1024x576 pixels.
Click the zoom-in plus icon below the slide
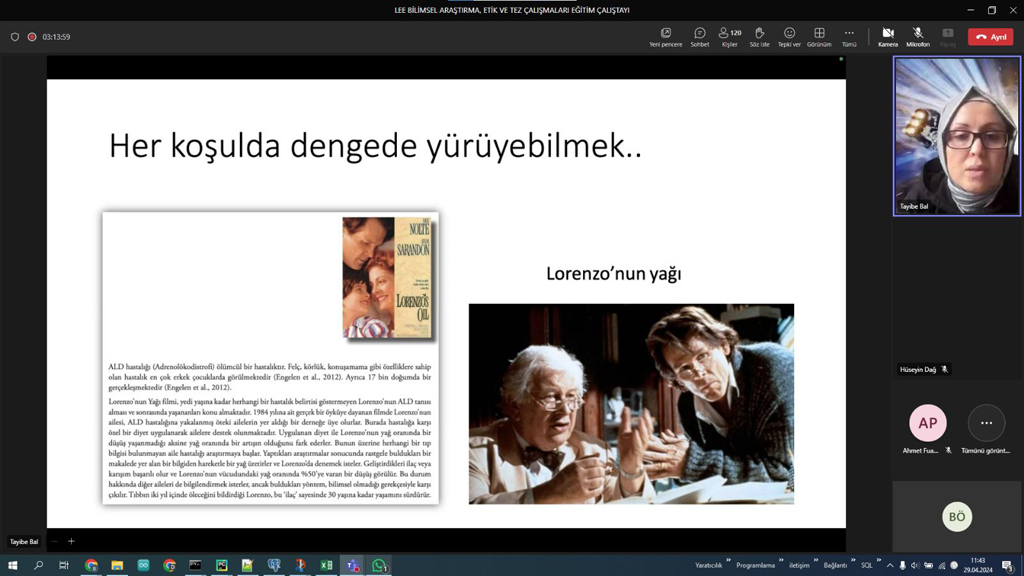(71, 542)
